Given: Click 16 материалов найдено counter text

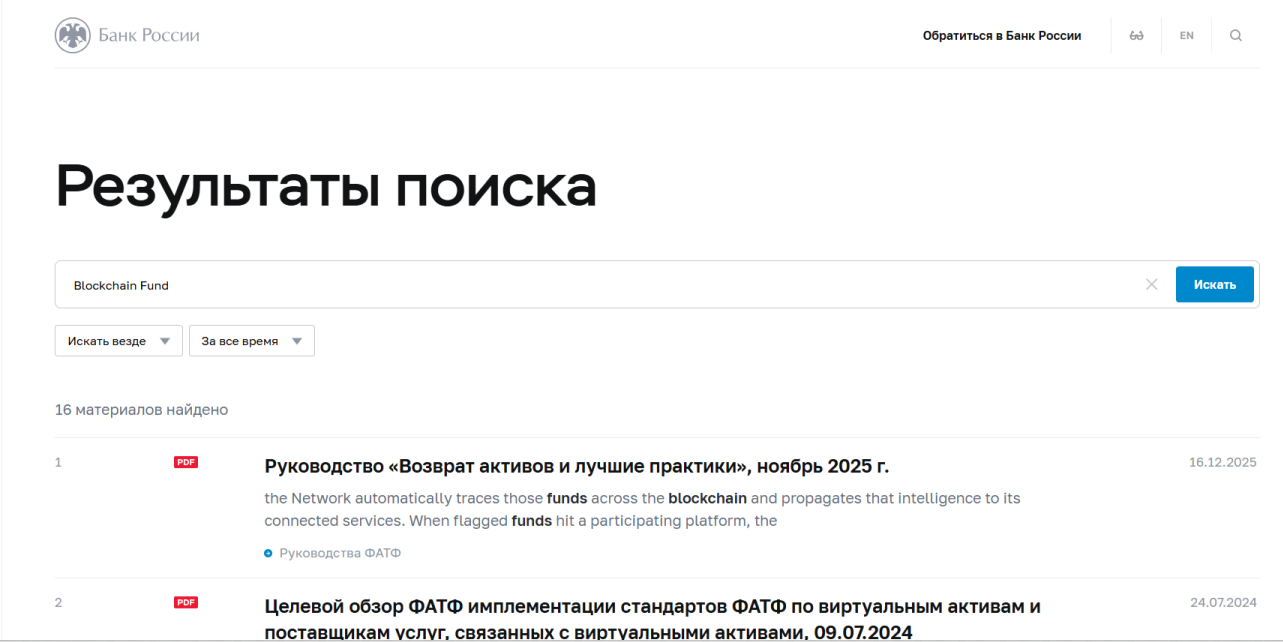Looking at the screenshot, I should [x=141, y=410].
